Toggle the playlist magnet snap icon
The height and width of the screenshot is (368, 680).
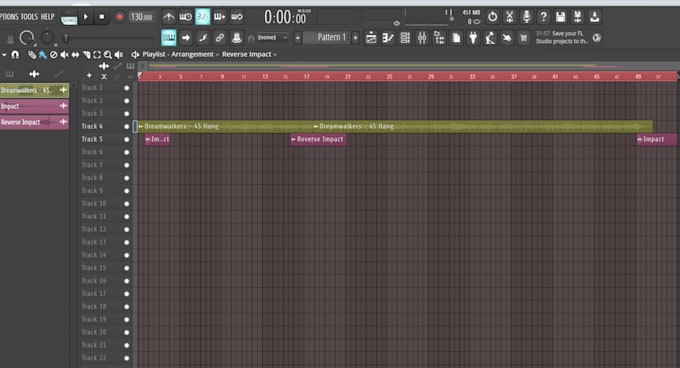pos(15,55)
